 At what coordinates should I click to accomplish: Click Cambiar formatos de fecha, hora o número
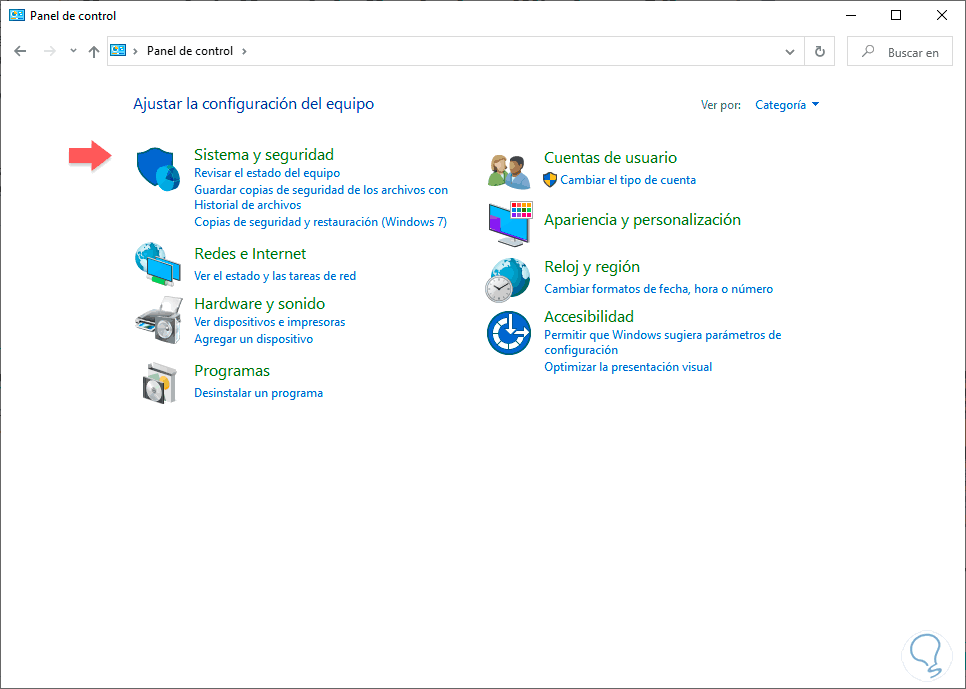[x=659, y=289]
